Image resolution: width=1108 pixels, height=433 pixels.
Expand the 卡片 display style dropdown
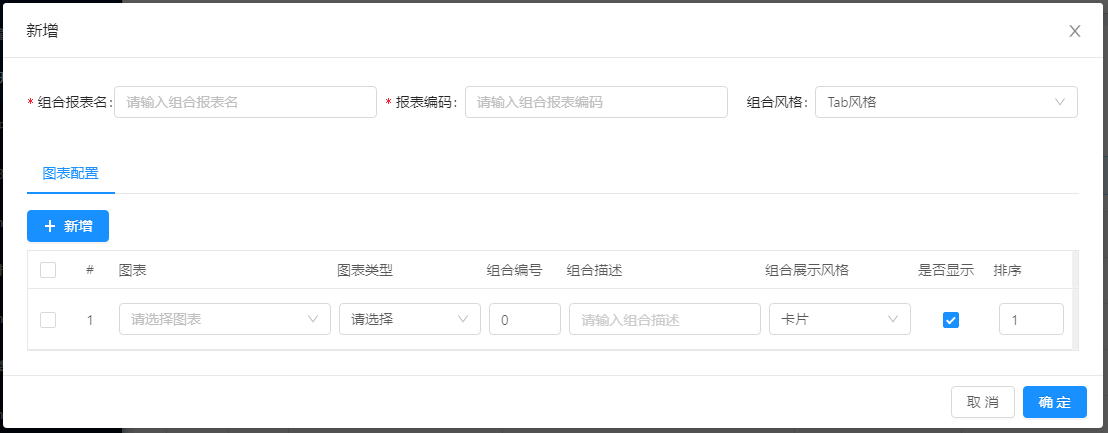pyautogui.click(x=839, y=320)
